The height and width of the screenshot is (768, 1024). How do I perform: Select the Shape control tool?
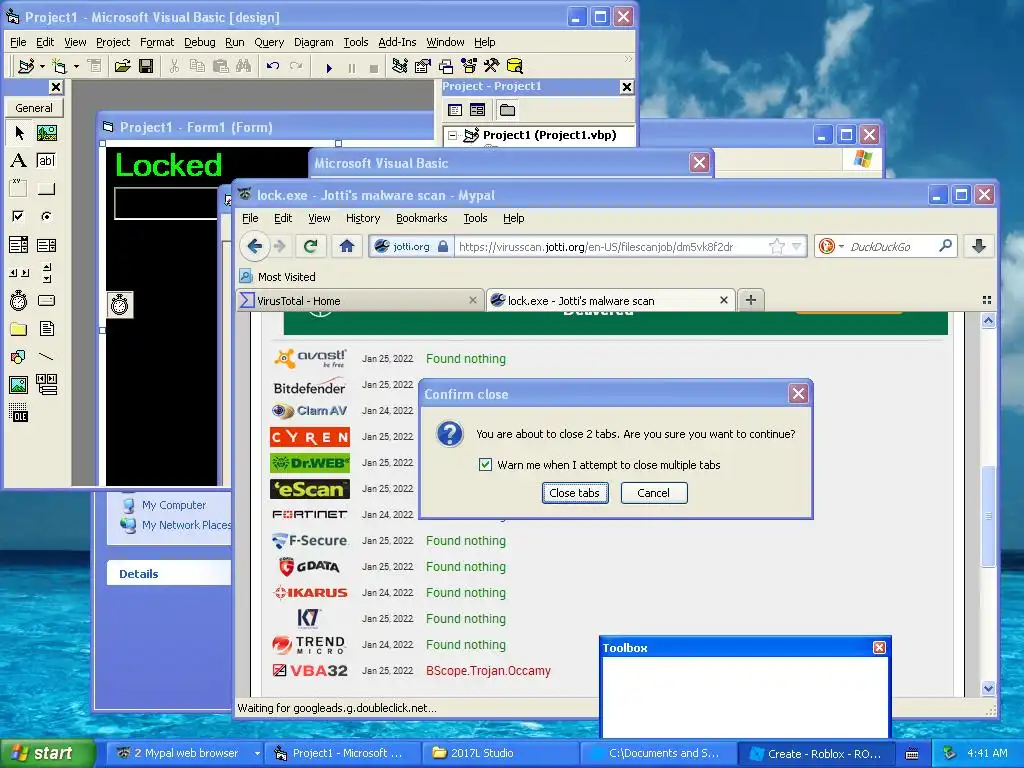pos(19,357)
